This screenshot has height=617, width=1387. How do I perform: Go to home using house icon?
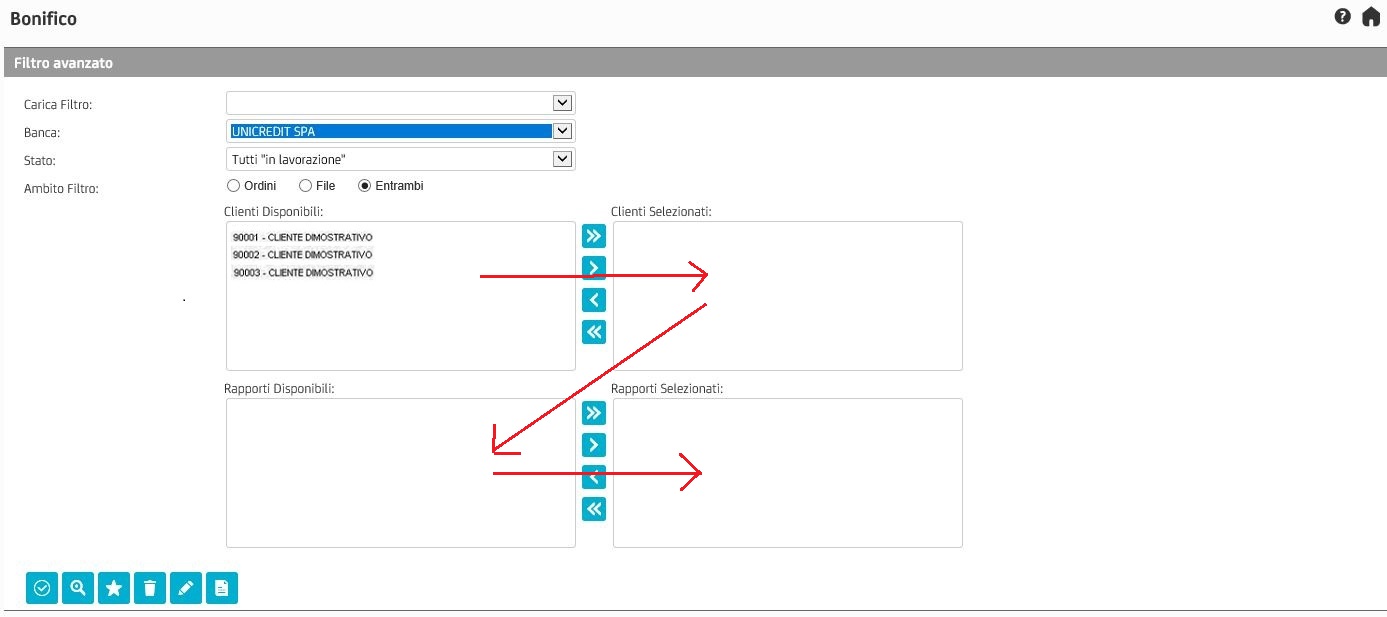(1370, 17)
